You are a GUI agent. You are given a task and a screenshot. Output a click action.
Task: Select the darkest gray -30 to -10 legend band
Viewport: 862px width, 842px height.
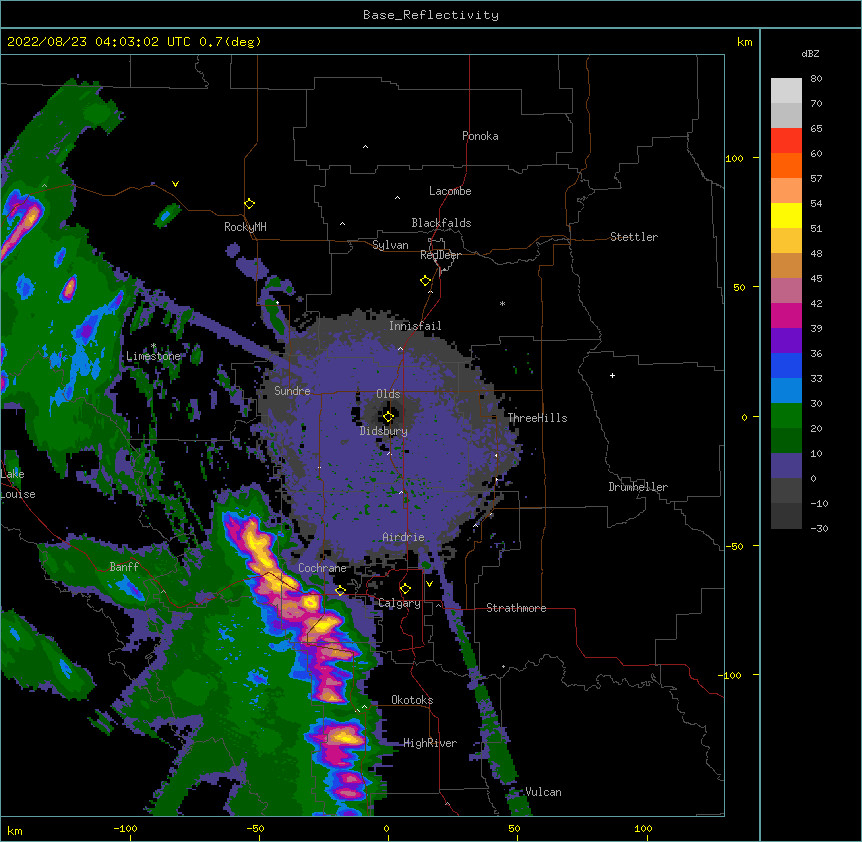786,516
